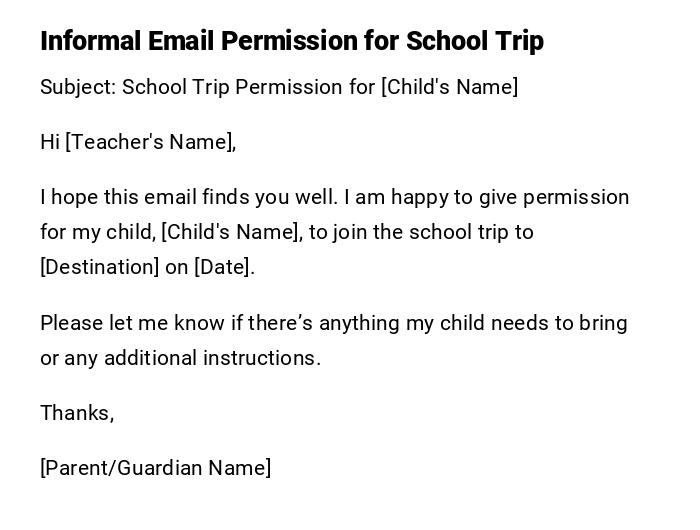Select the [Date] placeholder

pos(222,267)
